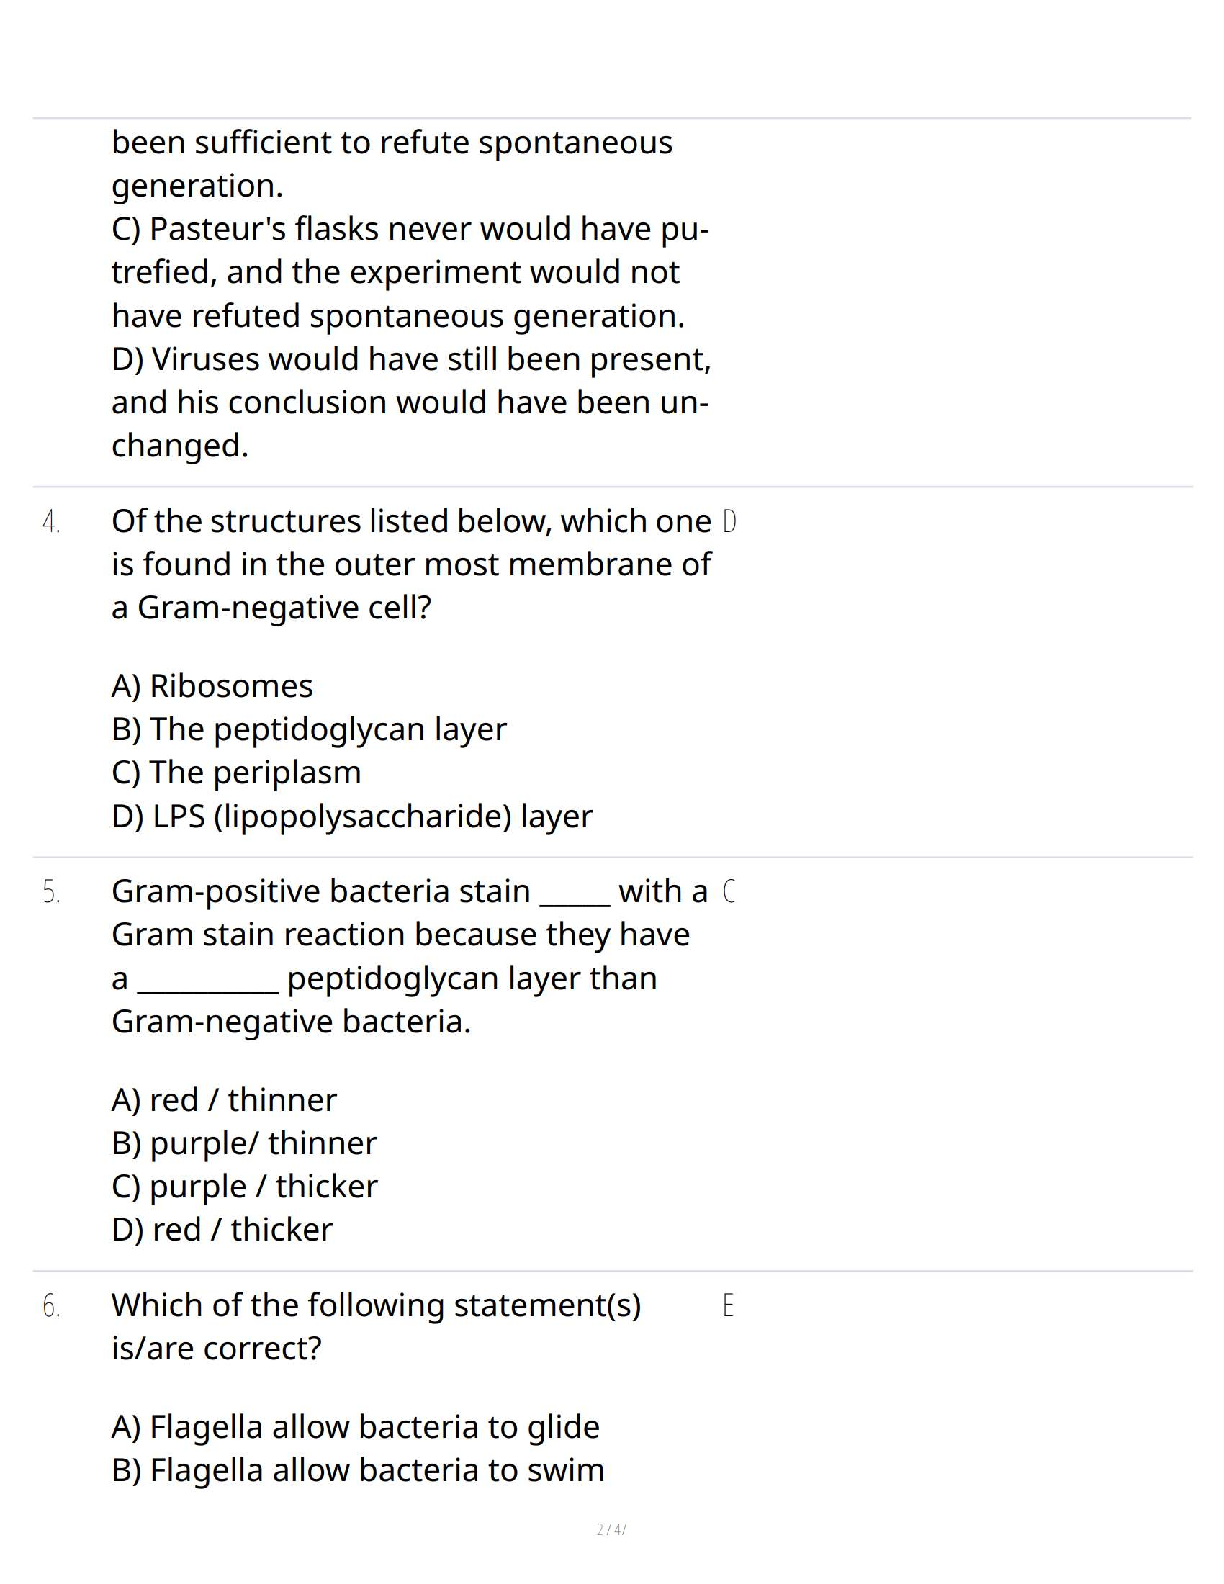Select option D) LPS (lipopolysaccharide) layer
The height and width of the screenshot is (1584, 1224).
pyautogui.click(x=352, y=816)
